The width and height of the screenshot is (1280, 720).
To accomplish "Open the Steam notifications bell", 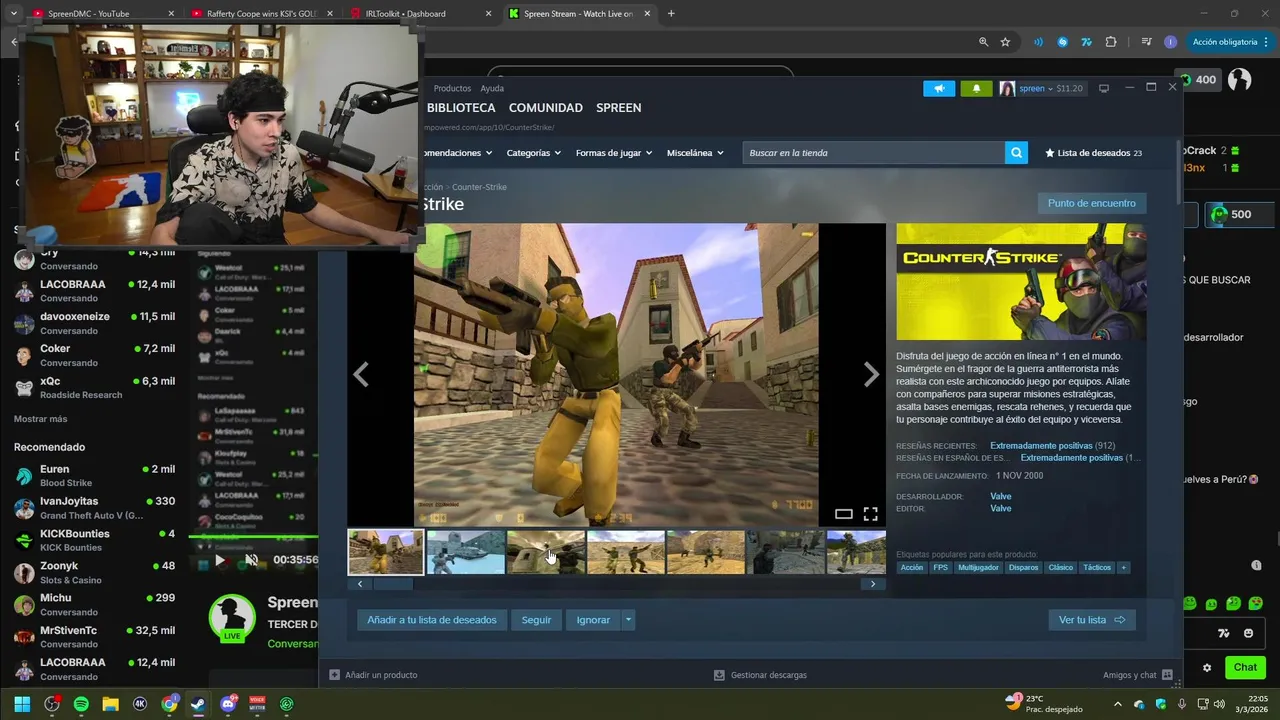I will pyautogui.click(x=976, y=88).
